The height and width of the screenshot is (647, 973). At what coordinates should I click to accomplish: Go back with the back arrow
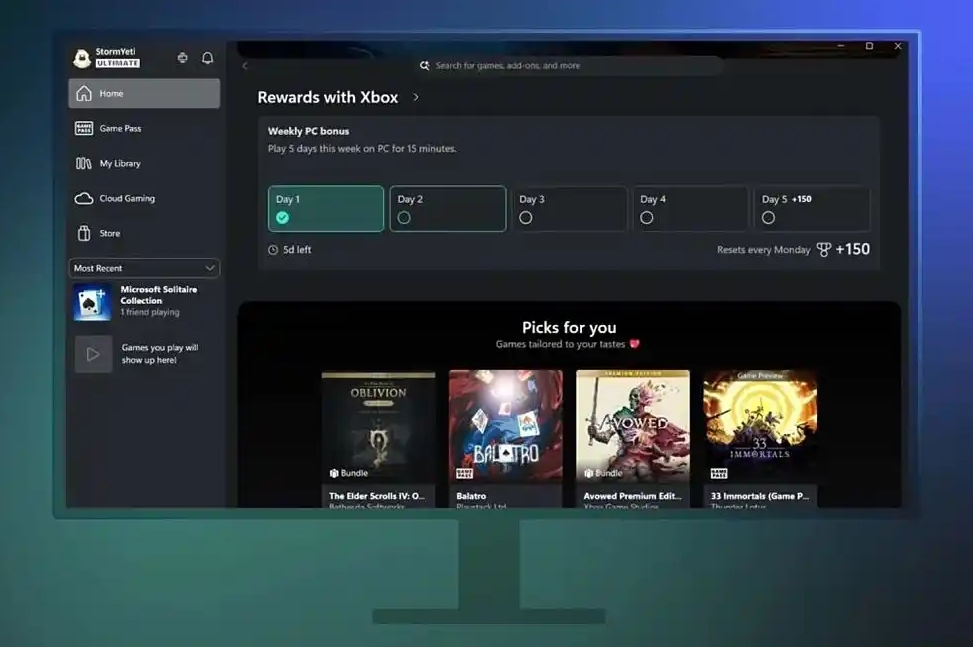[245, 66]
